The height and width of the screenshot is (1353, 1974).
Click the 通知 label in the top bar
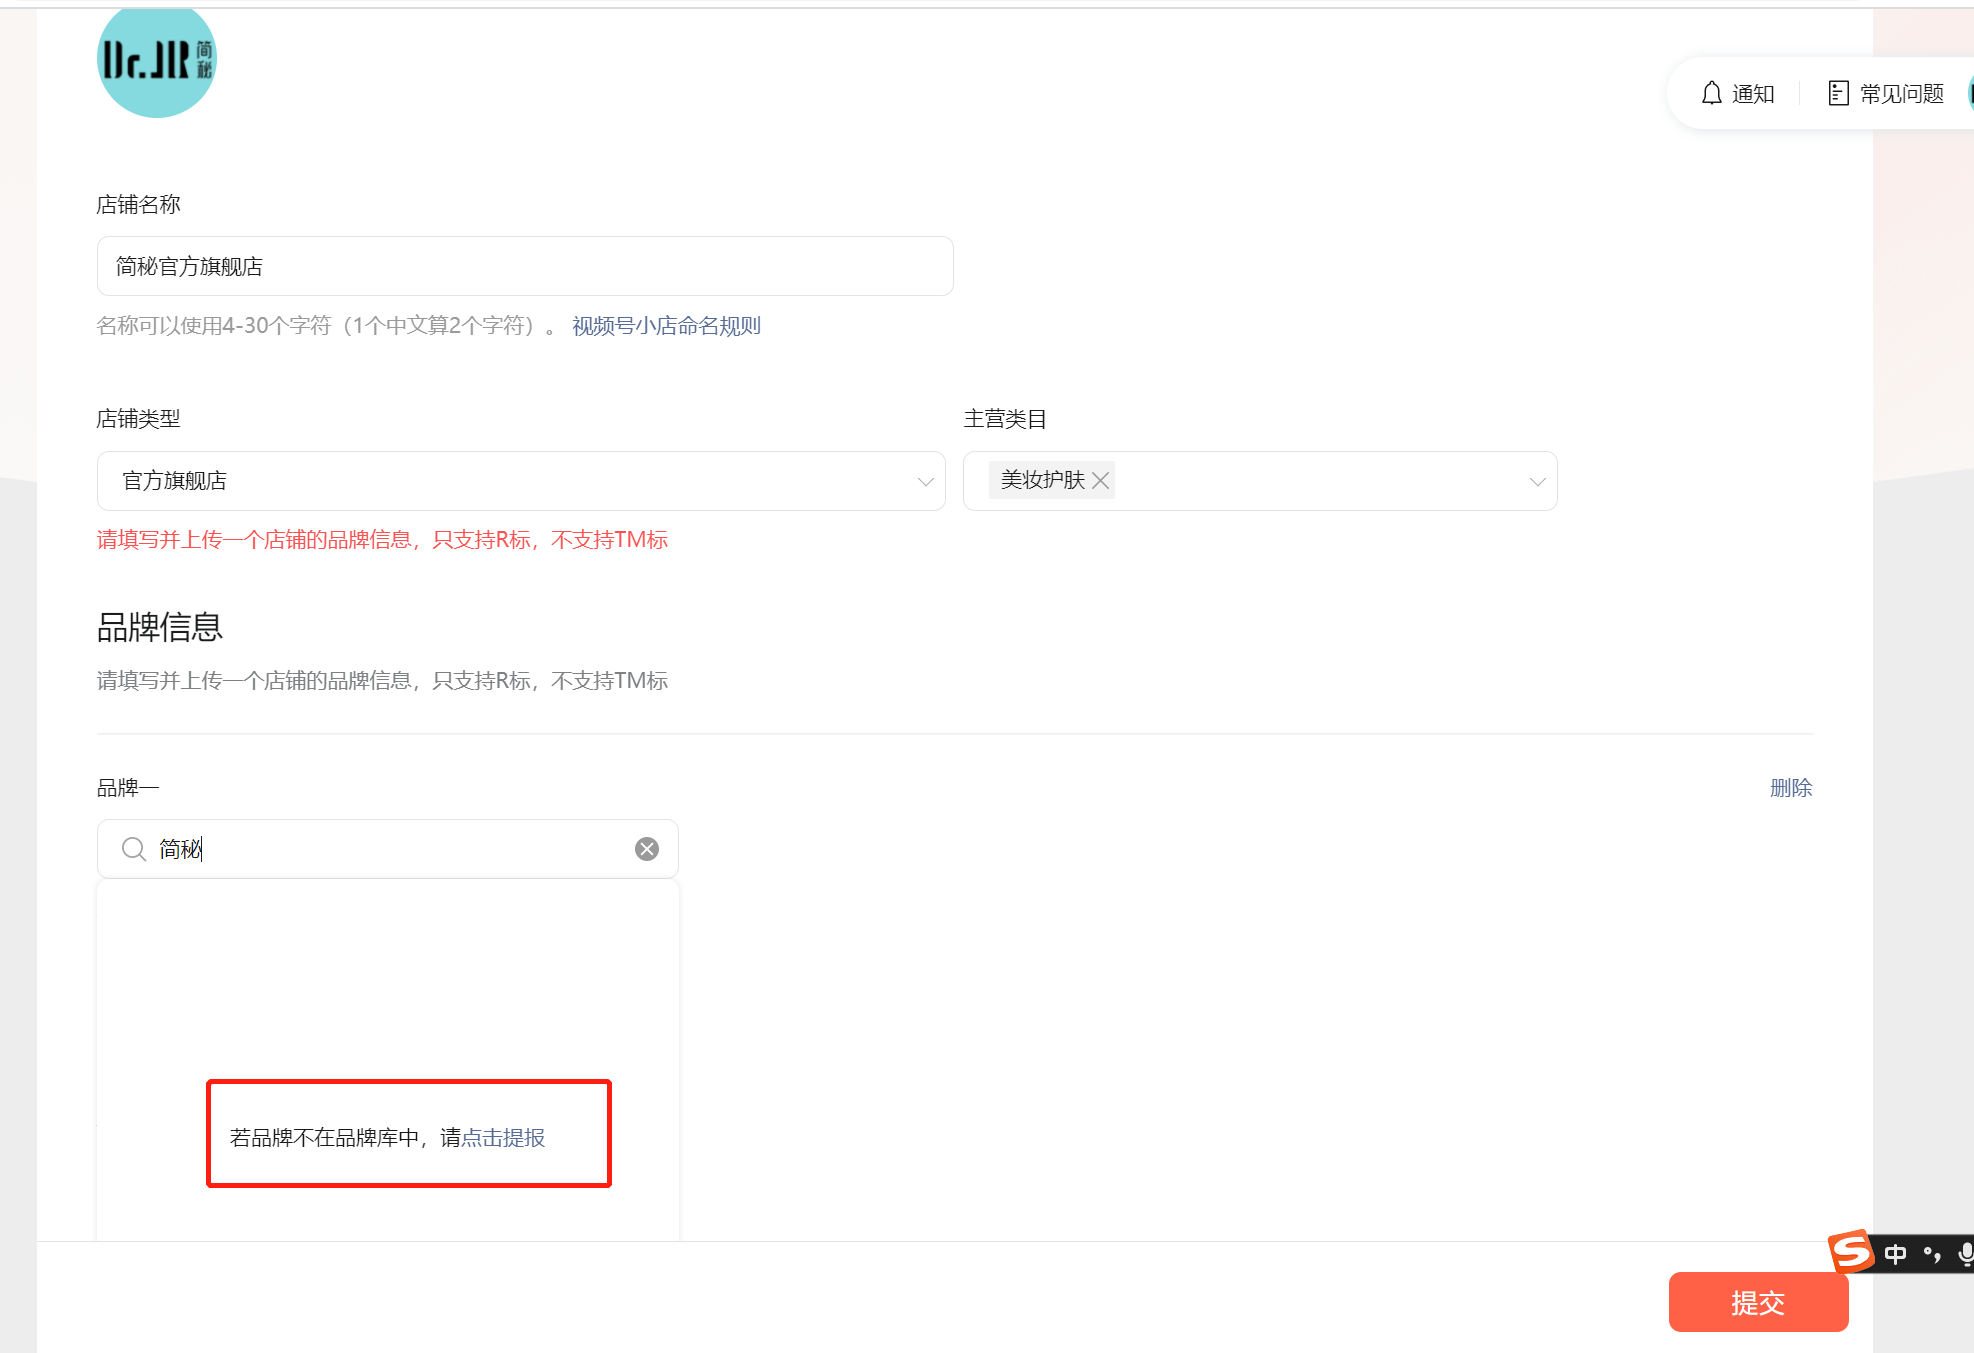pos(1753,94)
